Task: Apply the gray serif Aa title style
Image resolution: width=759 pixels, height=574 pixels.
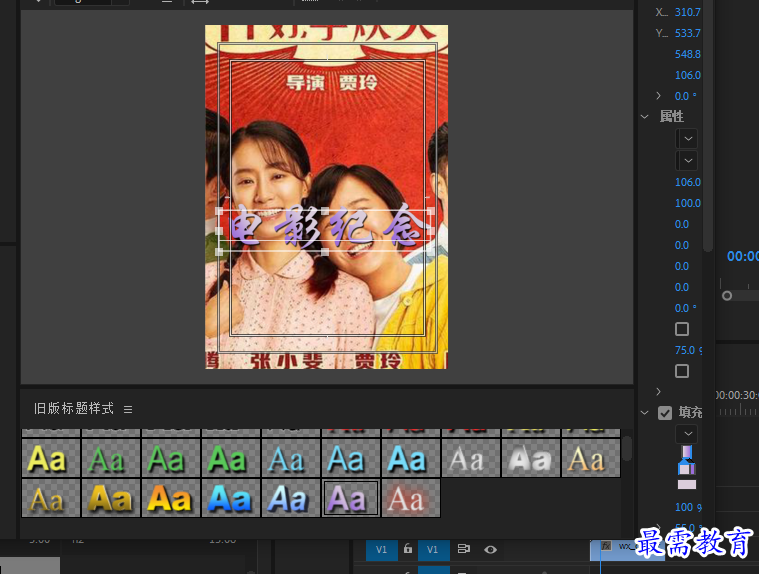Action: [x=471, y=458]
